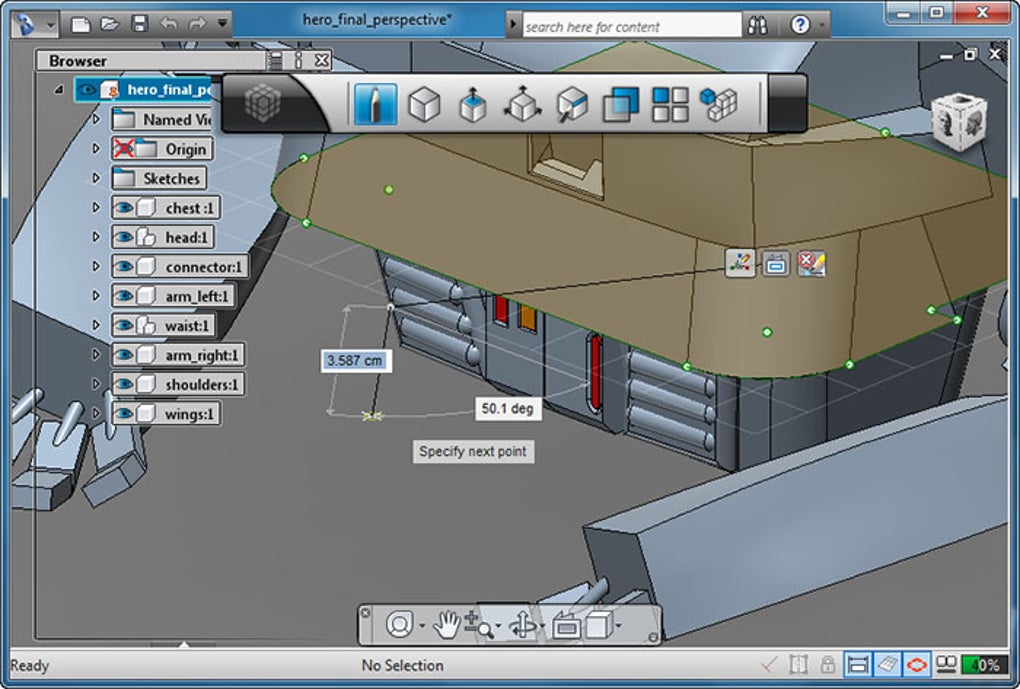Screen dimensions: 1020x689
Task: Expand the connector:1 node
Action: click(96, 266)
